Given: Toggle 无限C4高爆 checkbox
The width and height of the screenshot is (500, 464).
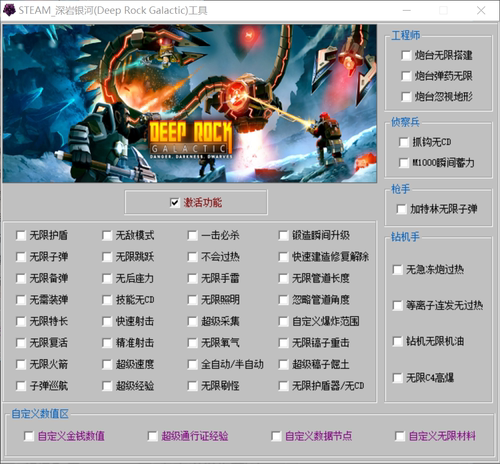Looking at the screenshot, I should [397, 378].
